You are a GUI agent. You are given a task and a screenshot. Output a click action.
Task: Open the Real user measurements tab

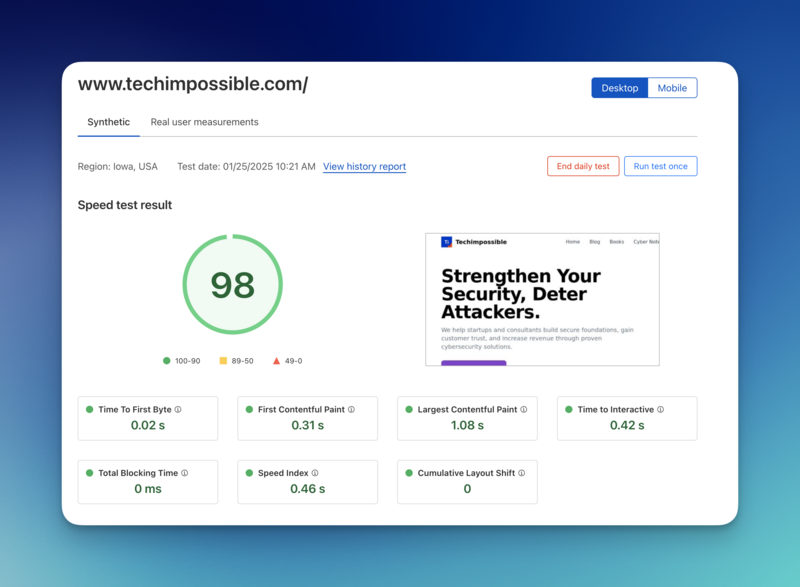tap(204, 122)
